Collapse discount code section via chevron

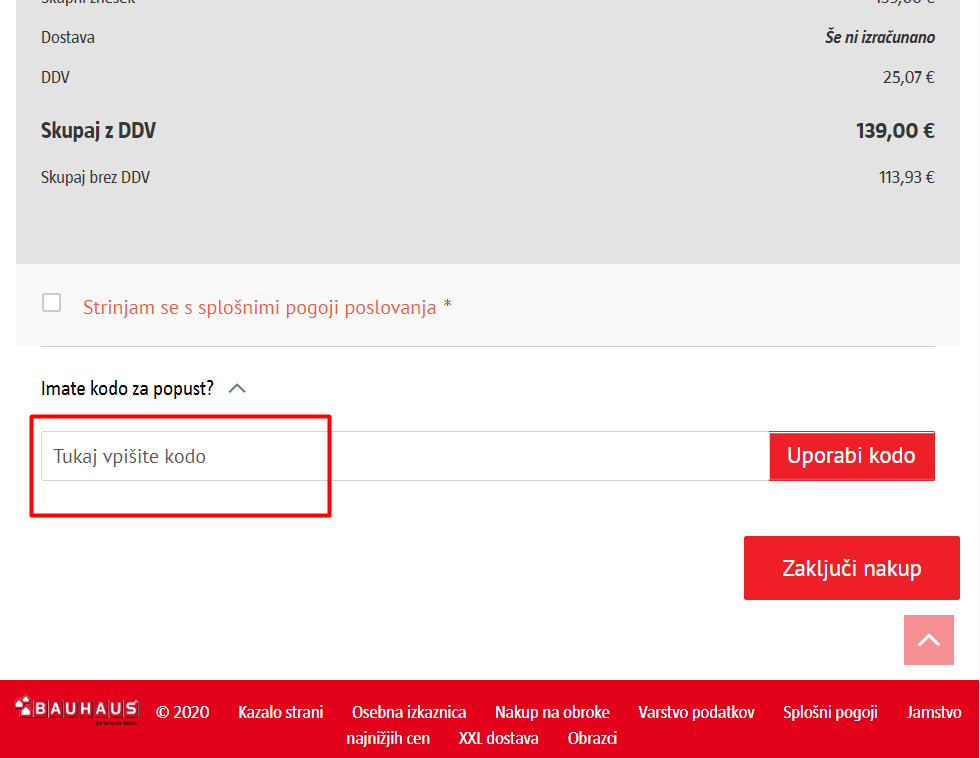(x=237, y=389)
